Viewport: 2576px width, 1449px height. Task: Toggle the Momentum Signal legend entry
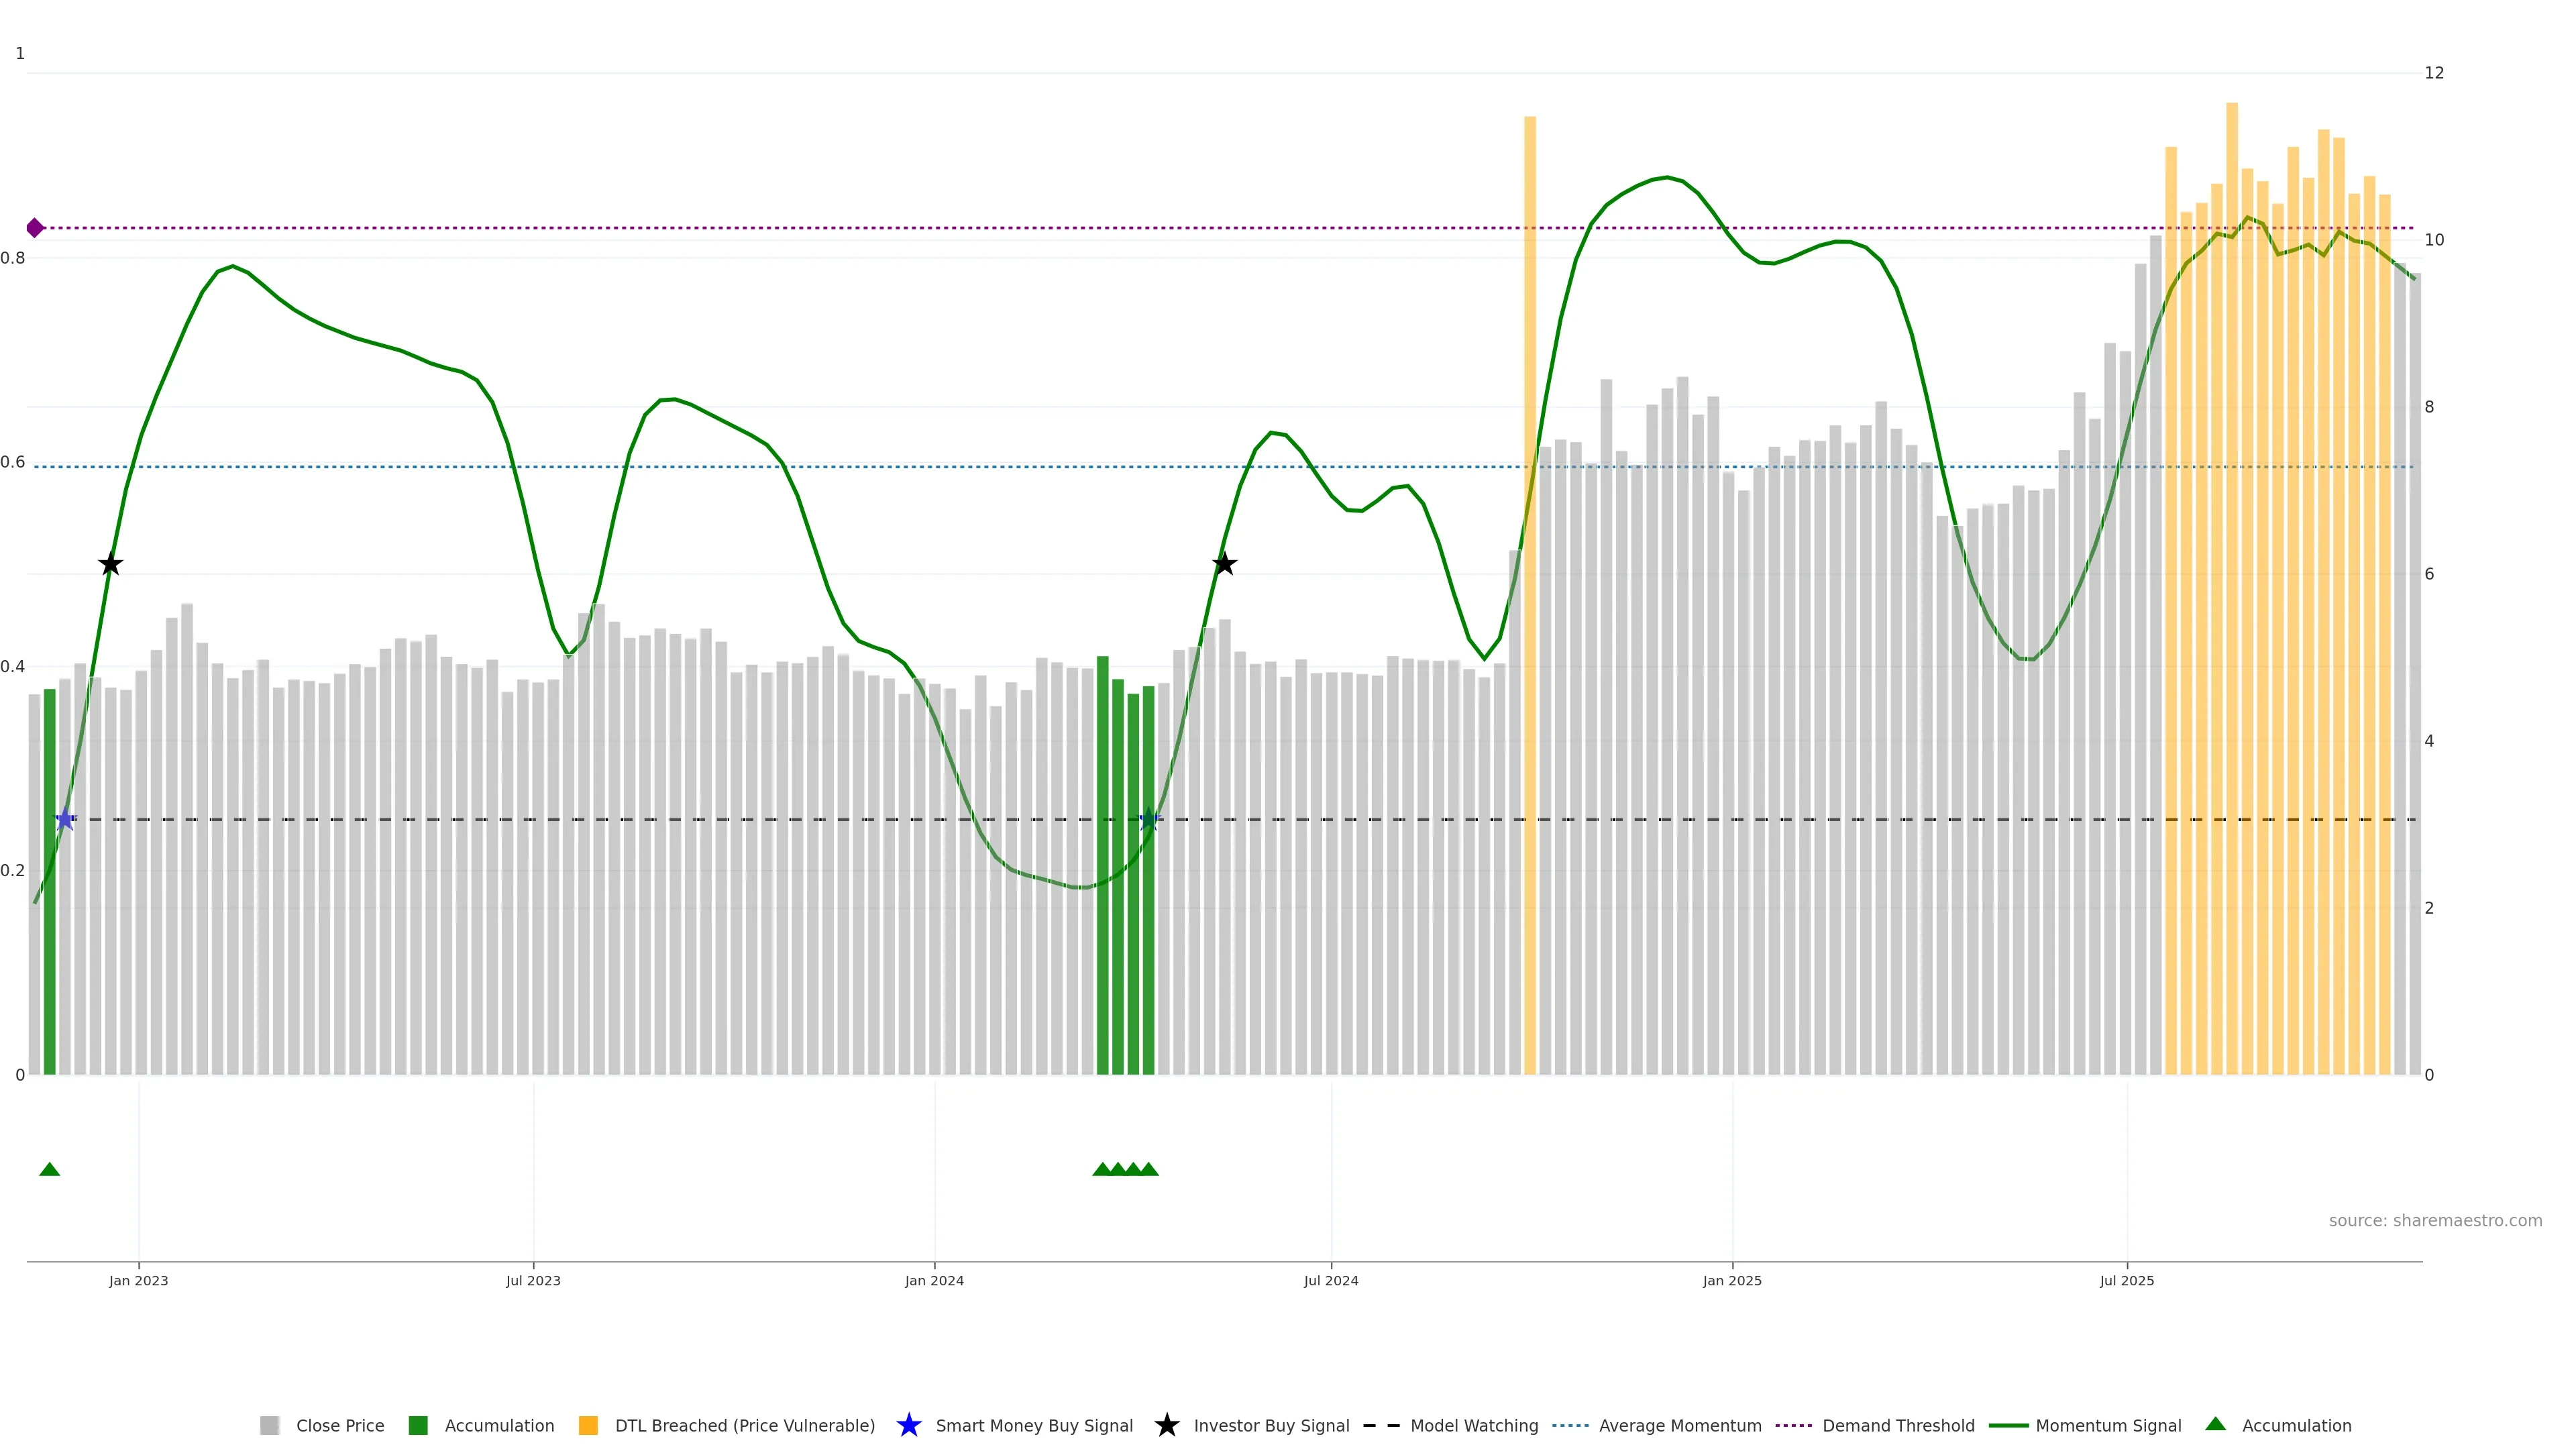pos(2108,1426)
